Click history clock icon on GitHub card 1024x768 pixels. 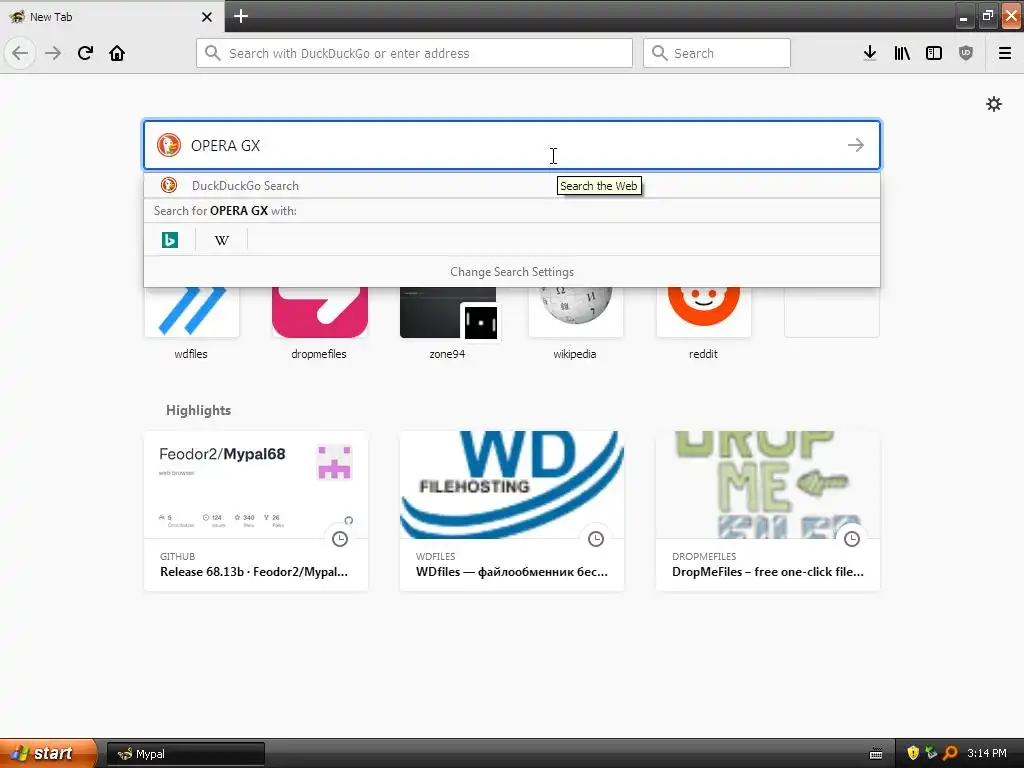[340, 539]
